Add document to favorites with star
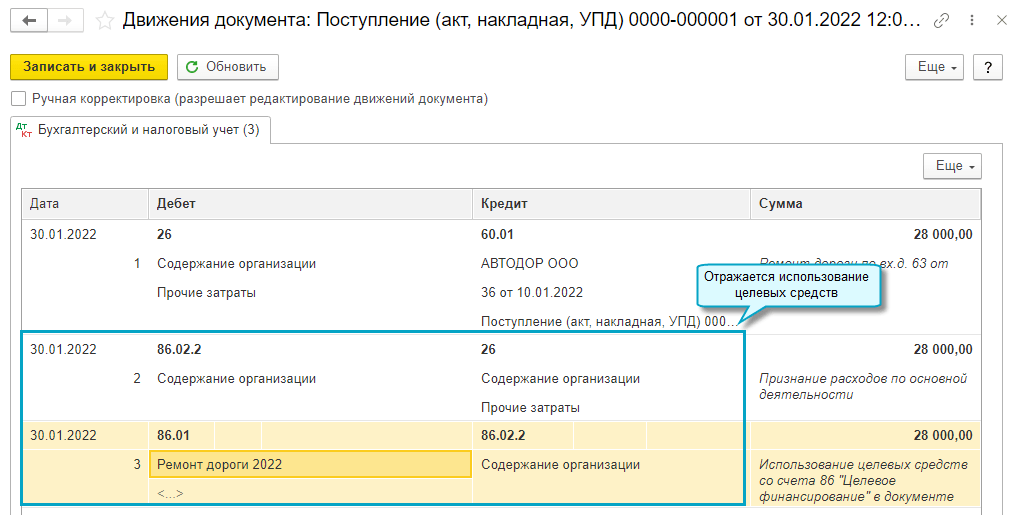Viewport: 1021px width, 515px height. point(104,20)
